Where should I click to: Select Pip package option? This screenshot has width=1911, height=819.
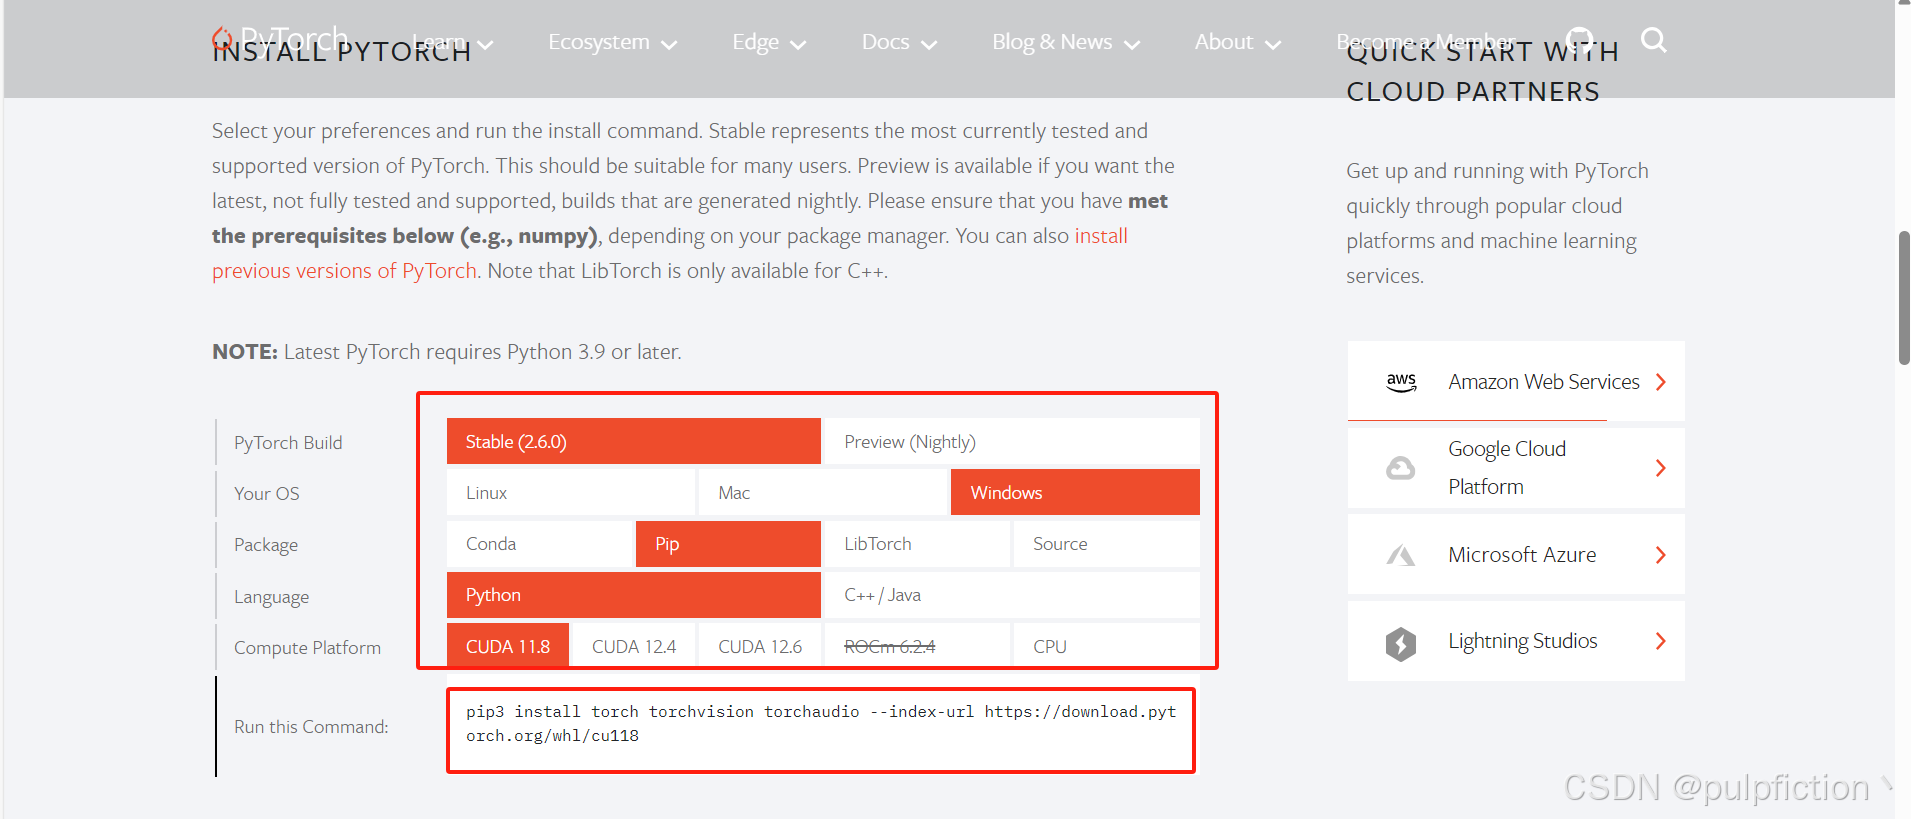[x=728, y=544]
